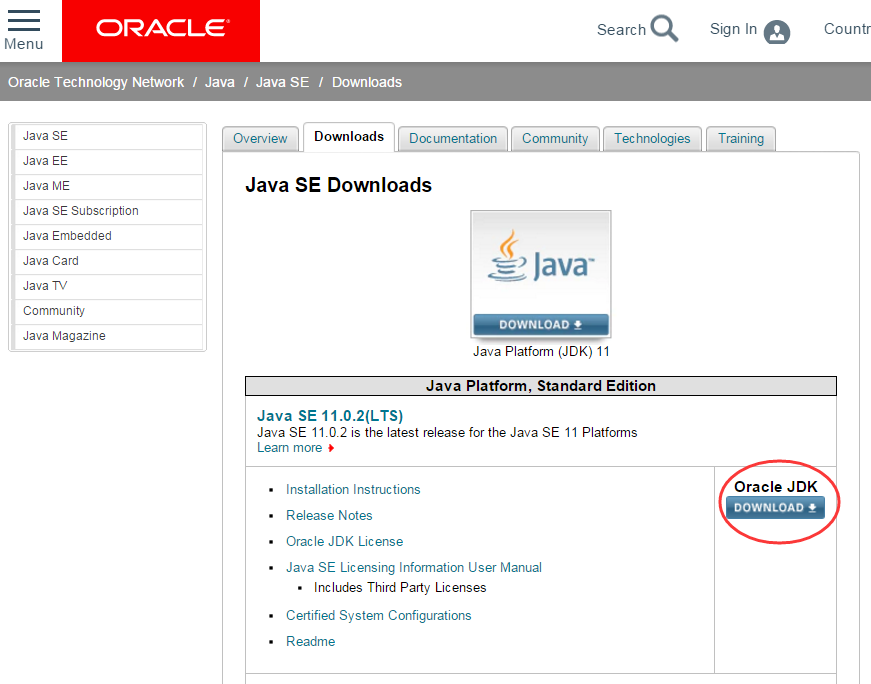This screenshot has height=684, width=871.
Task: Open Certified System Configurations link
Action: coord(379,616)
